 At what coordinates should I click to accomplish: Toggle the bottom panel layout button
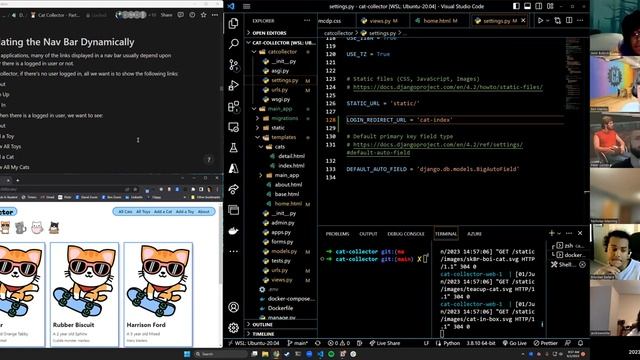[x=527, y=6]
